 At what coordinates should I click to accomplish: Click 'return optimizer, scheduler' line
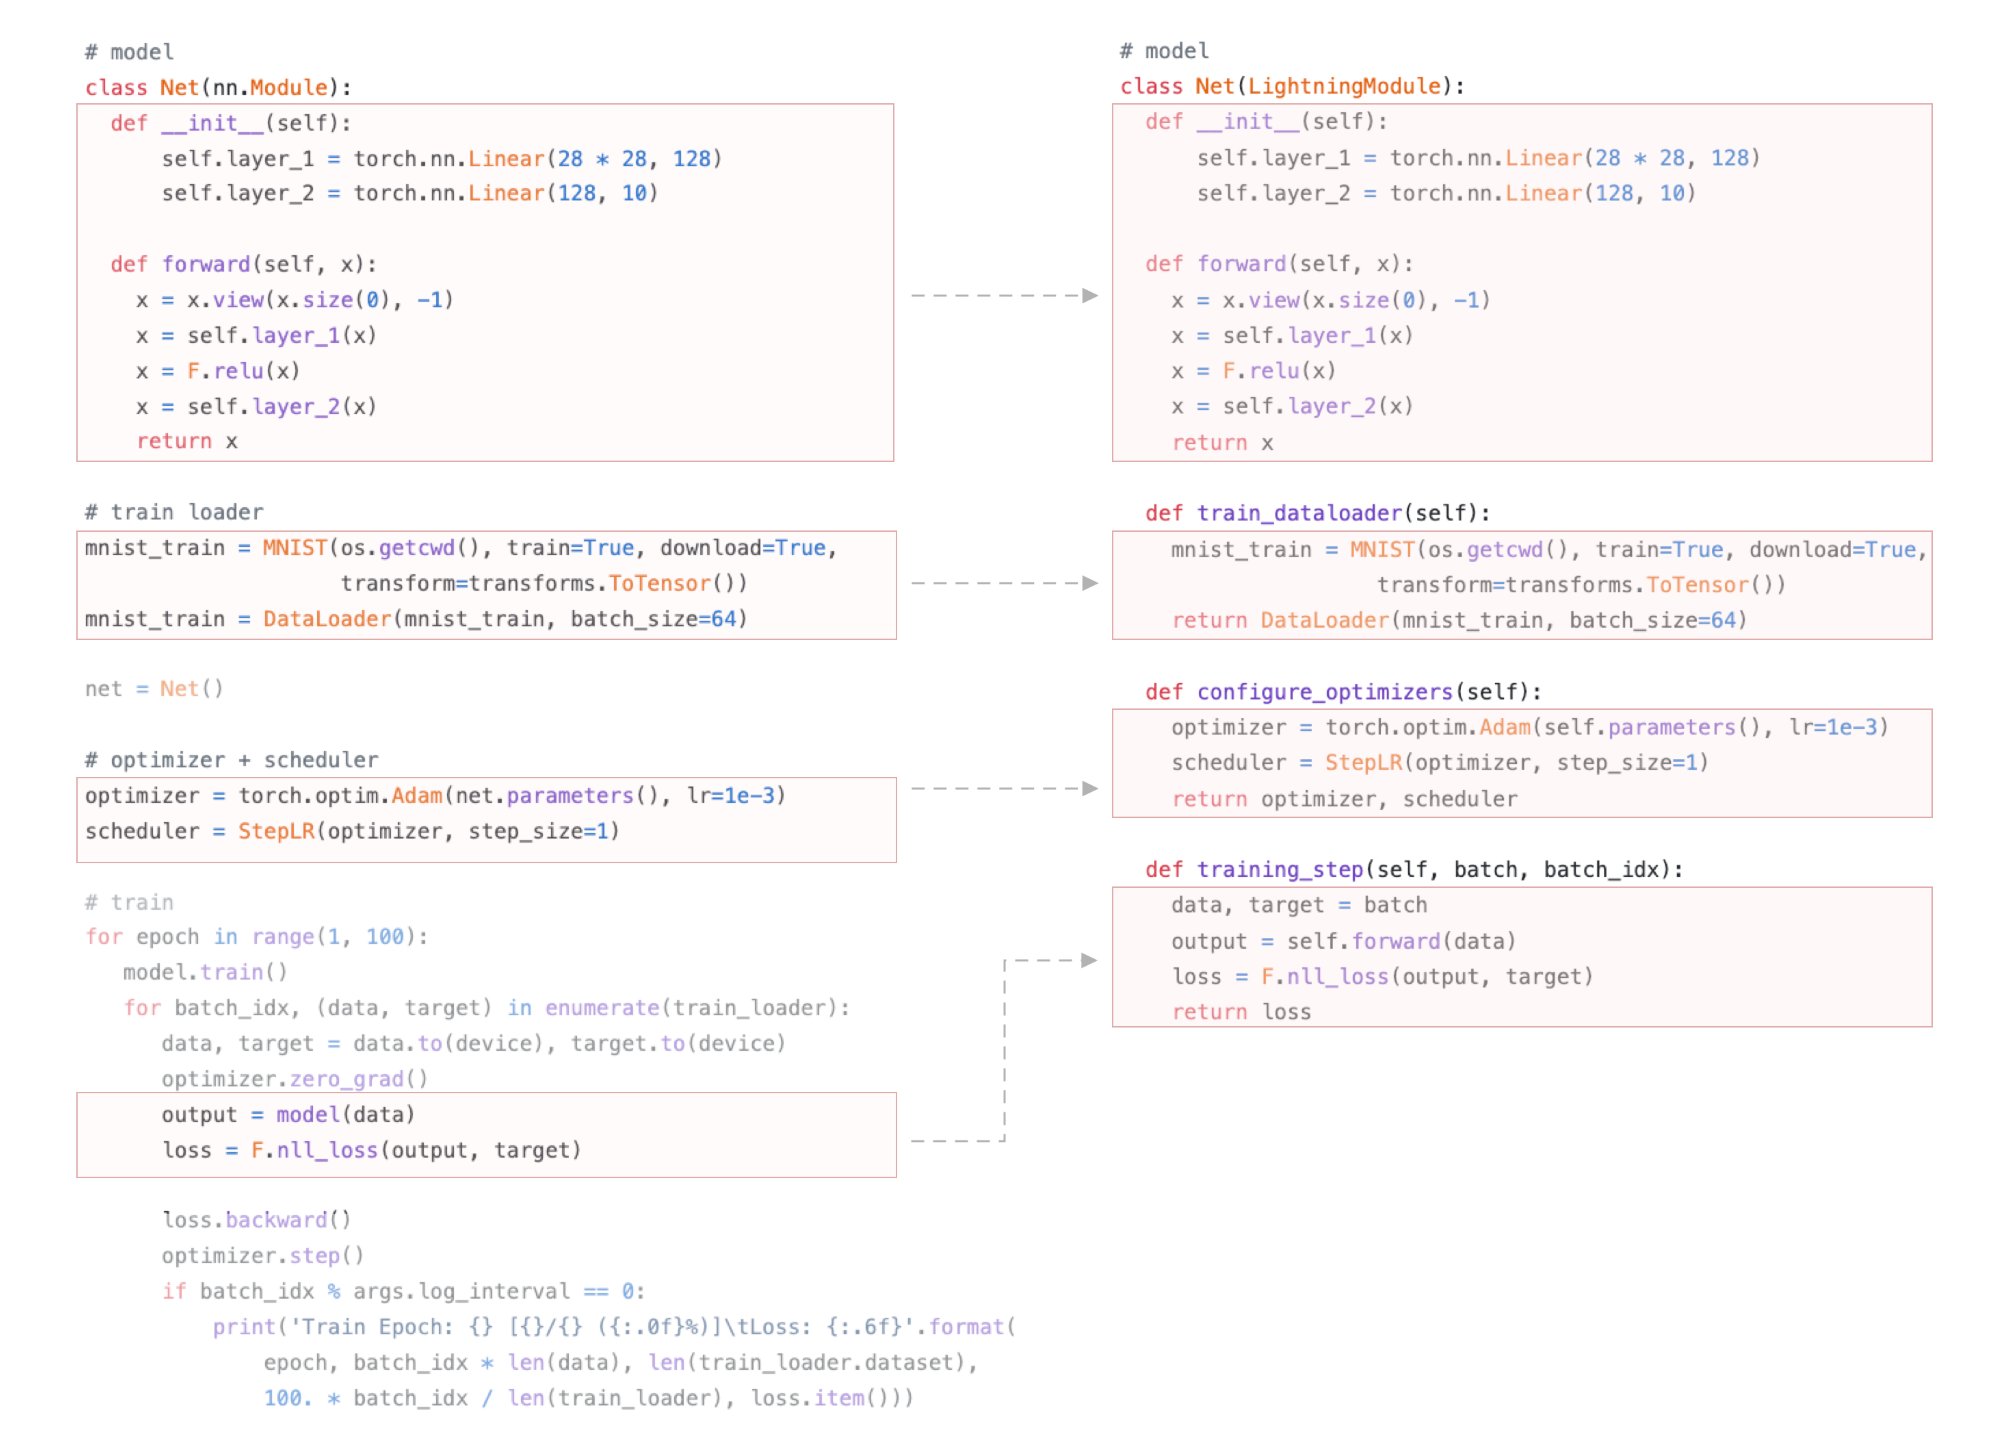(1343, 799)
